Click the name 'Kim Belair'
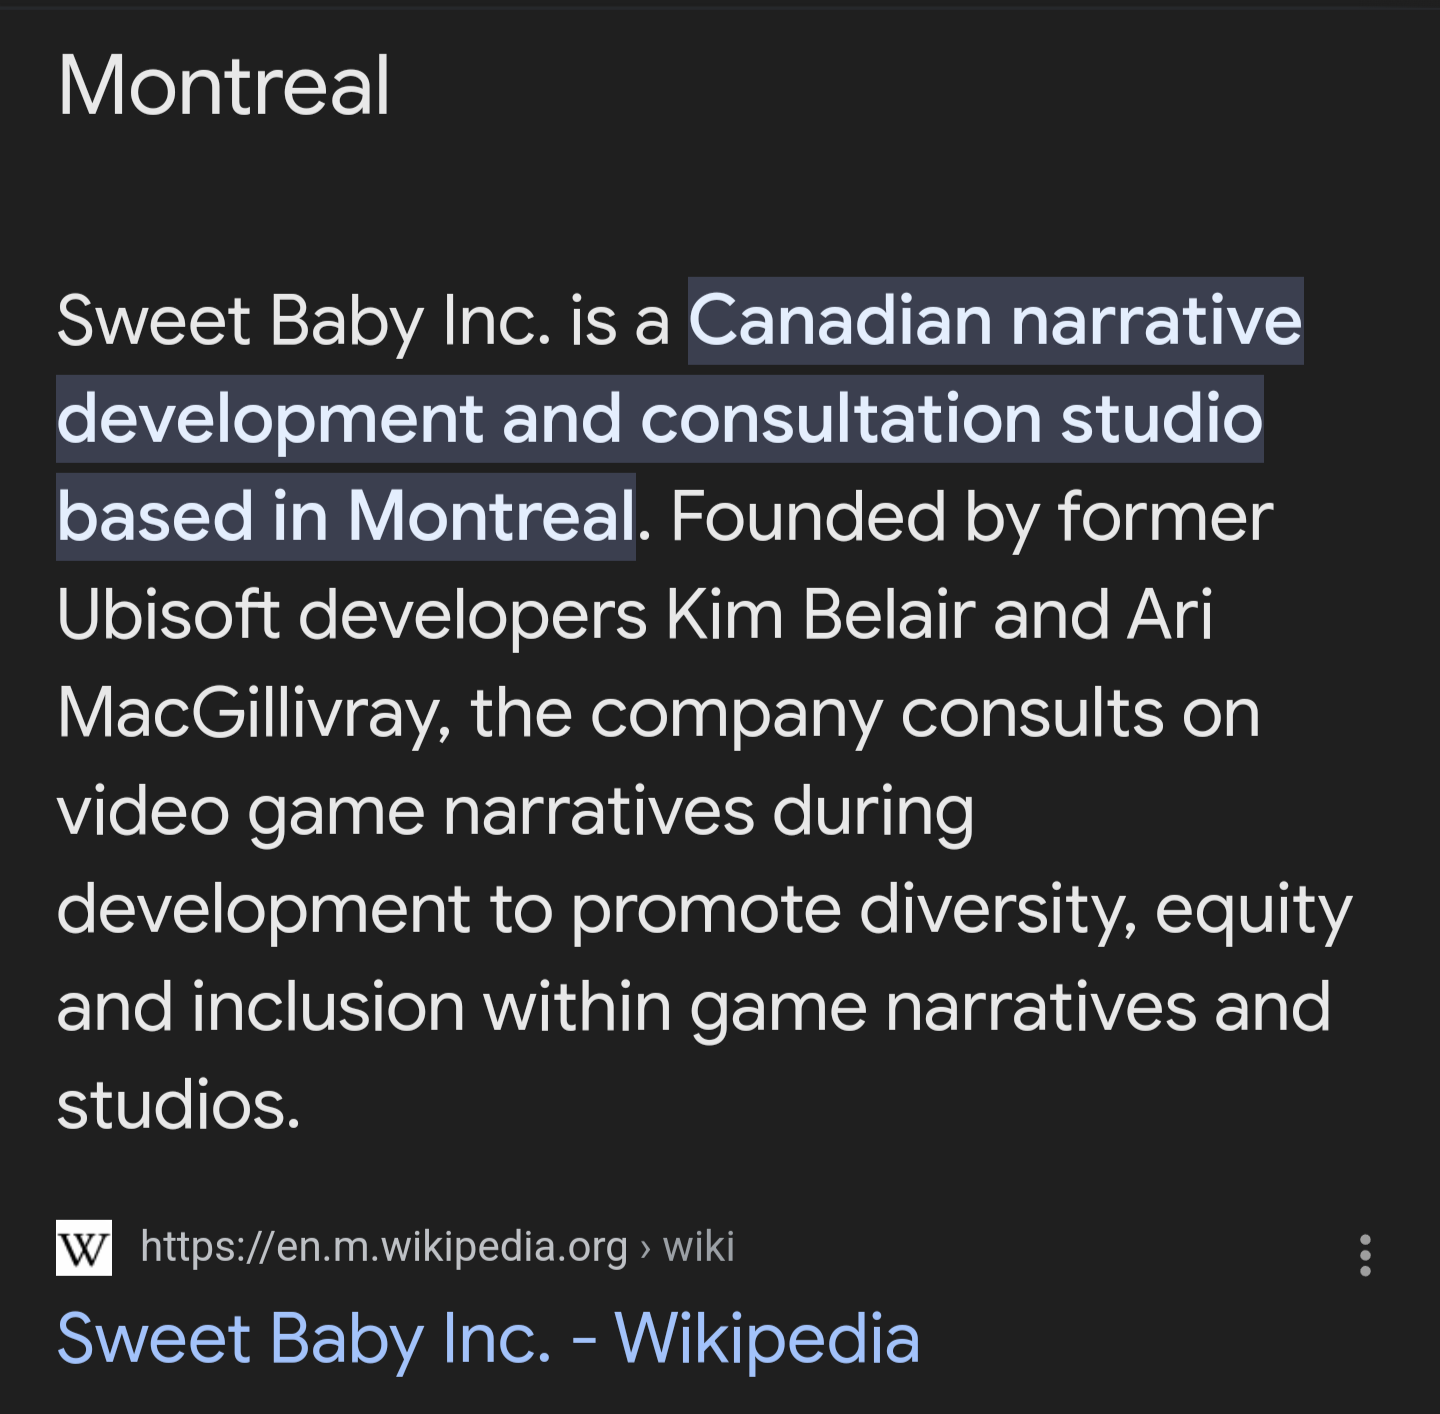 tap(820, 614)
